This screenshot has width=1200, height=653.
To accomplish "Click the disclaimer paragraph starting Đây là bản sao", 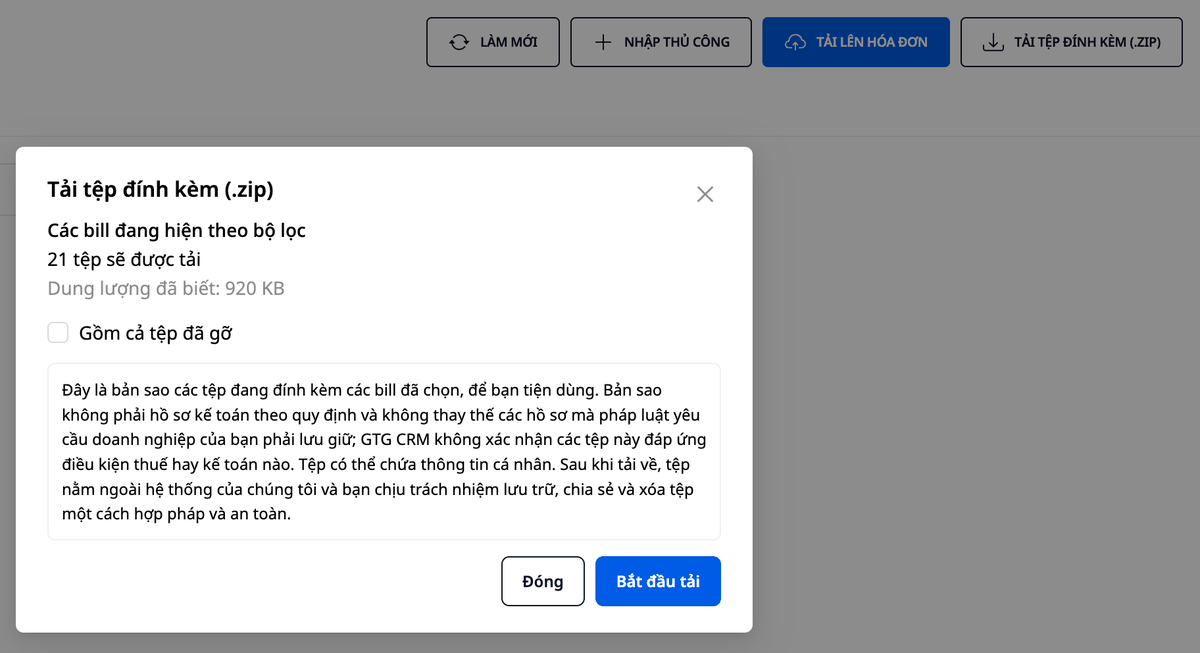I will [384, 452].
